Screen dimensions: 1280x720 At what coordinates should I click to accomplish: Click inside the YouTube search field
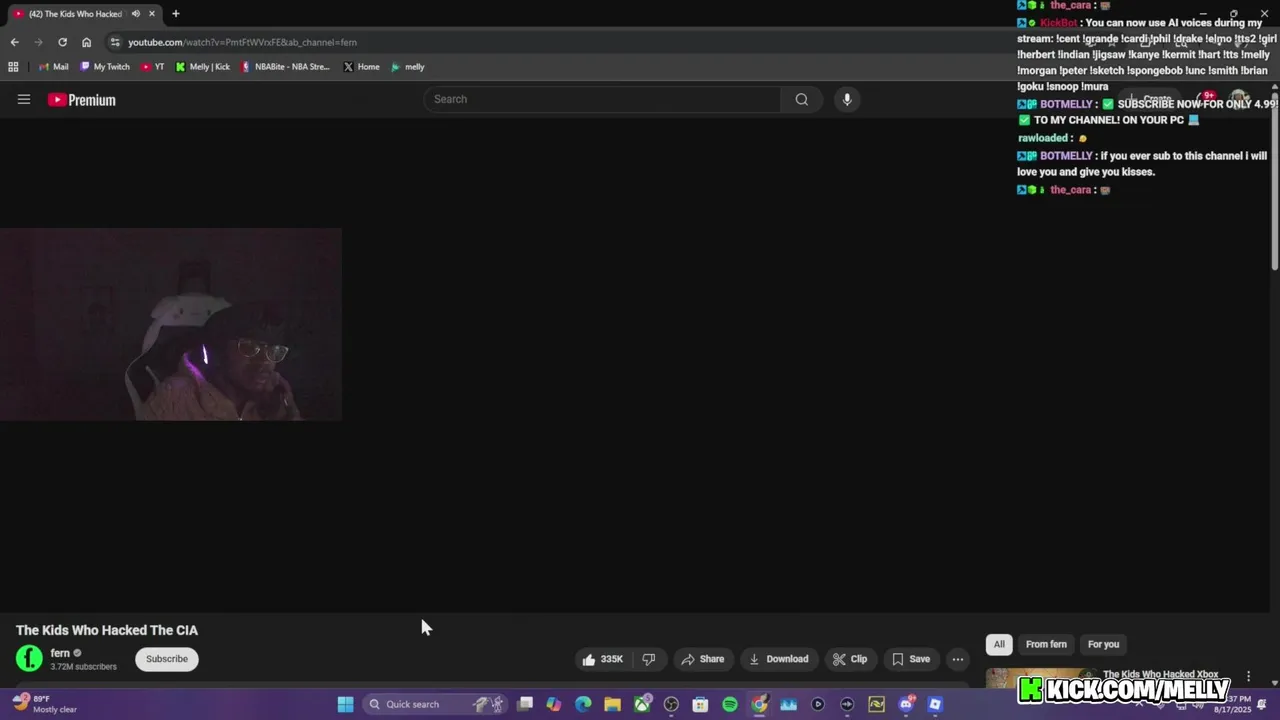click(603, 99)
